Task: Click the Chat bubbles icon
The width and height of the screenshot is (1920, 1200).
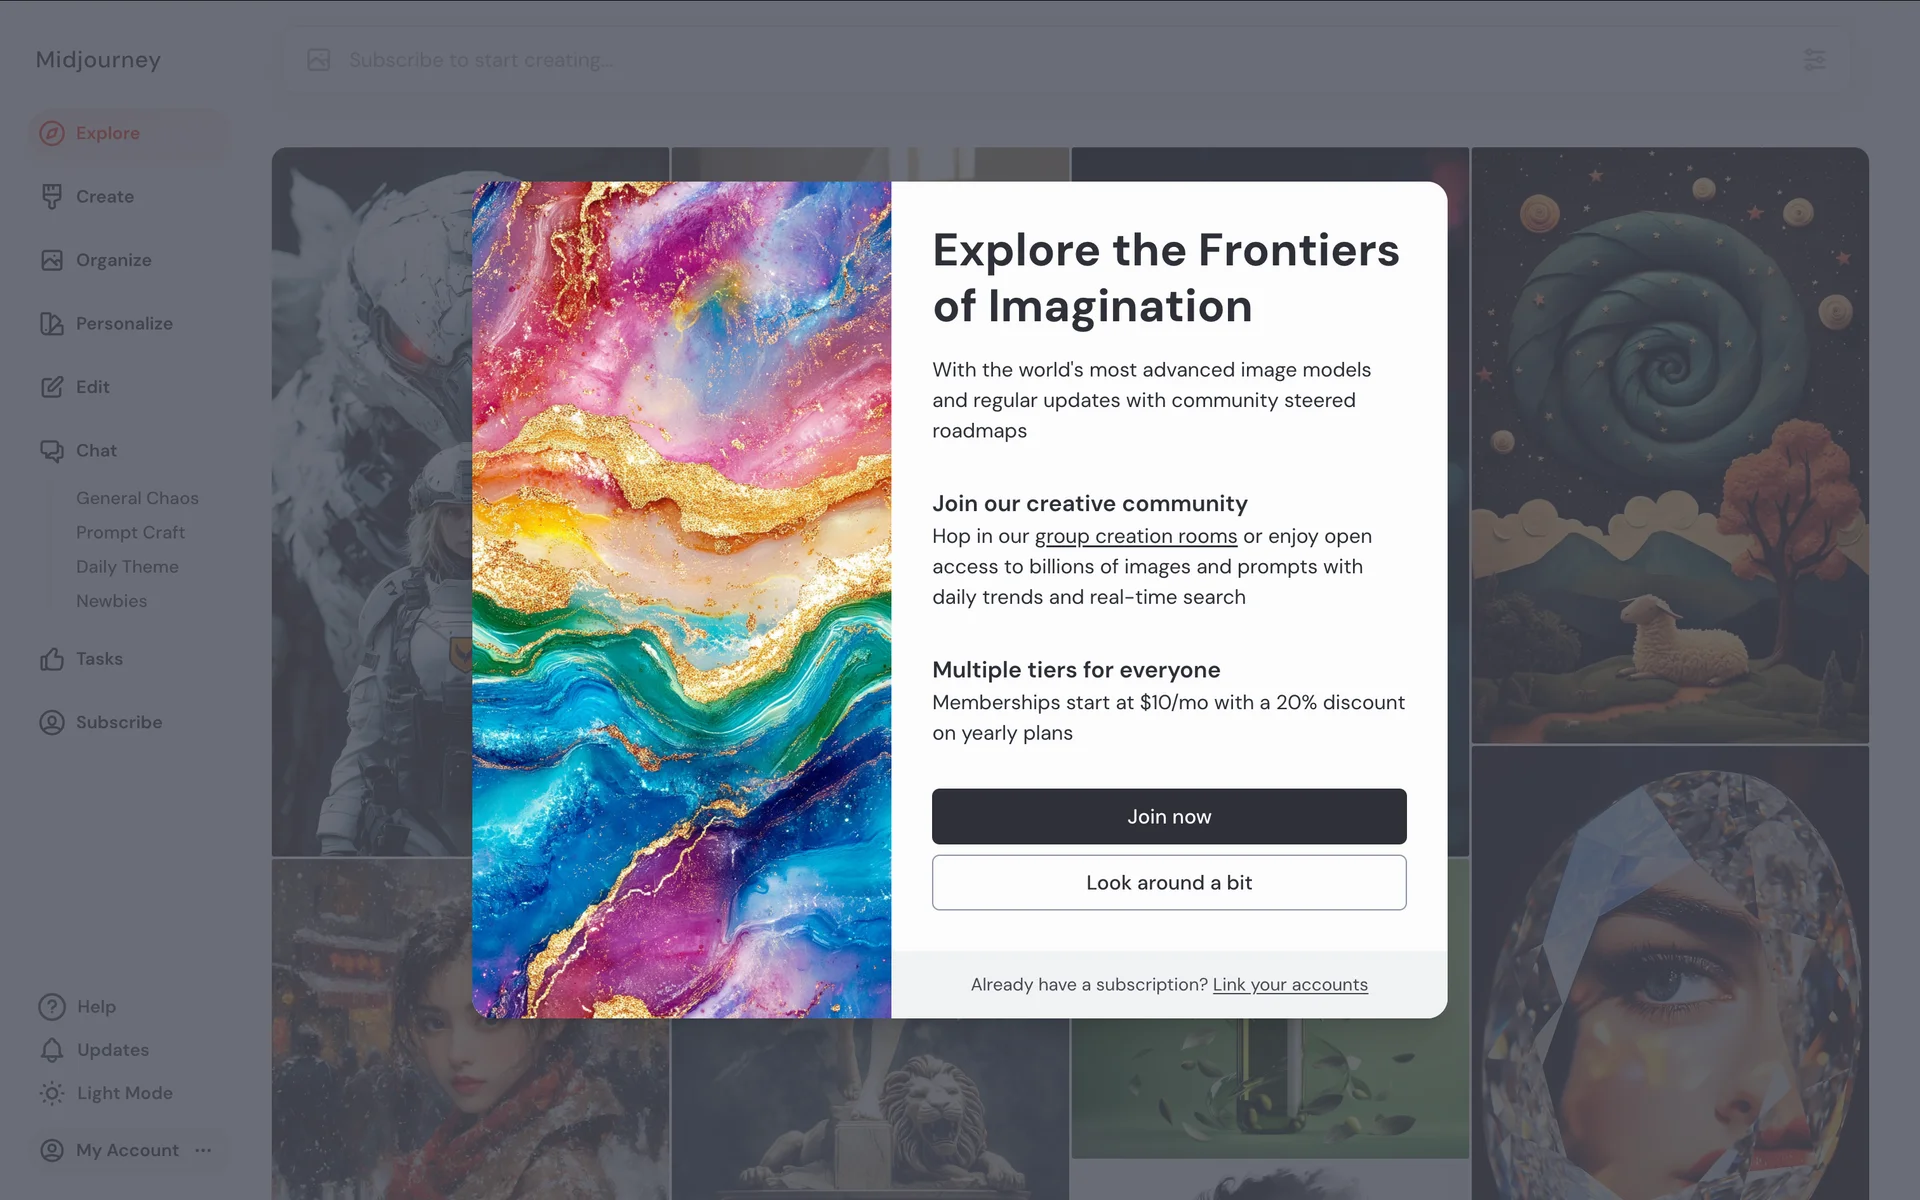Action: 52,451
